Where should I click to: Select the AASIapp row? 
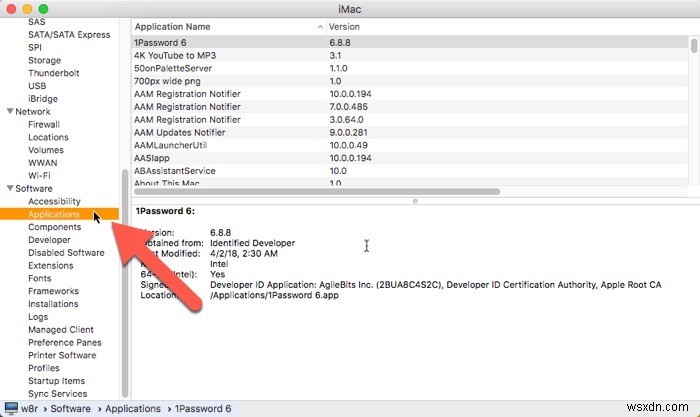pos(410,158)
